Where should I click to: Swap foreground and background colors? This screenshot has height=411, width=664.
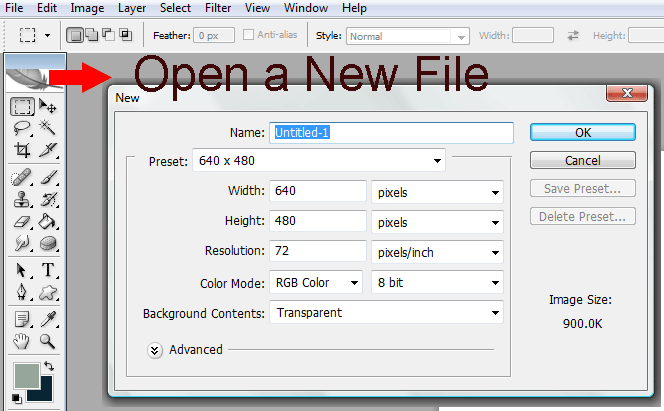pos(49,366)
